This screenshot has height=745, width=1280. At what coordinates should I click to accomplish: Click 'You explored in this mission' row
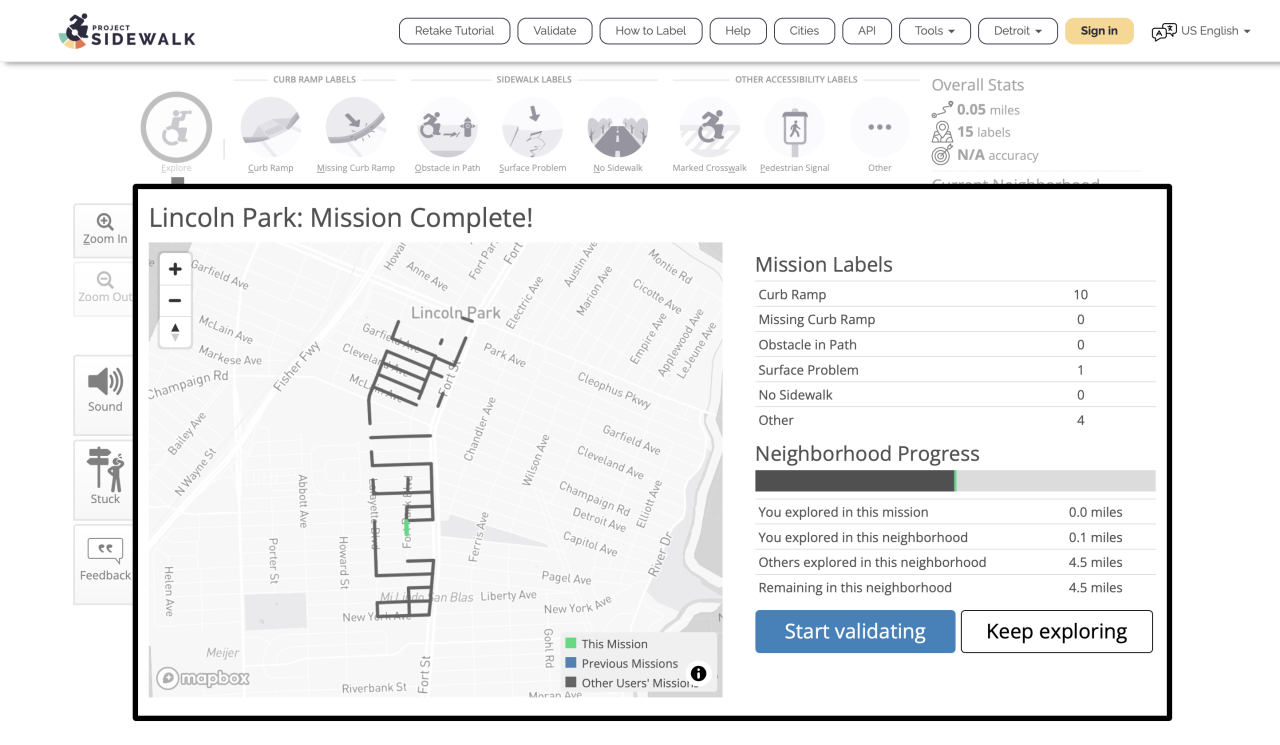[955, 512]
